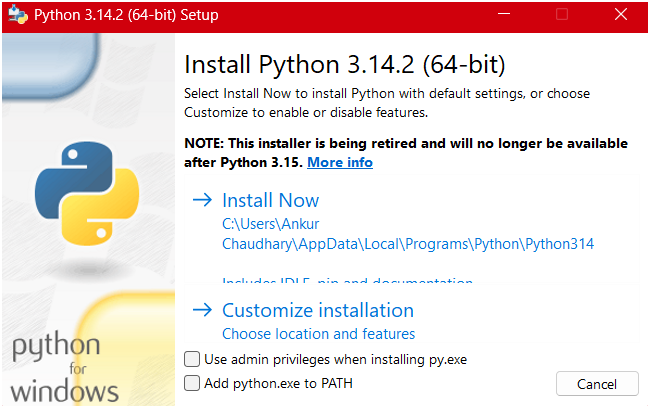Image resolution: width=650 pixels, height=408 pixels.
Task: Click the install path ending in Python314
Action: 408,234
